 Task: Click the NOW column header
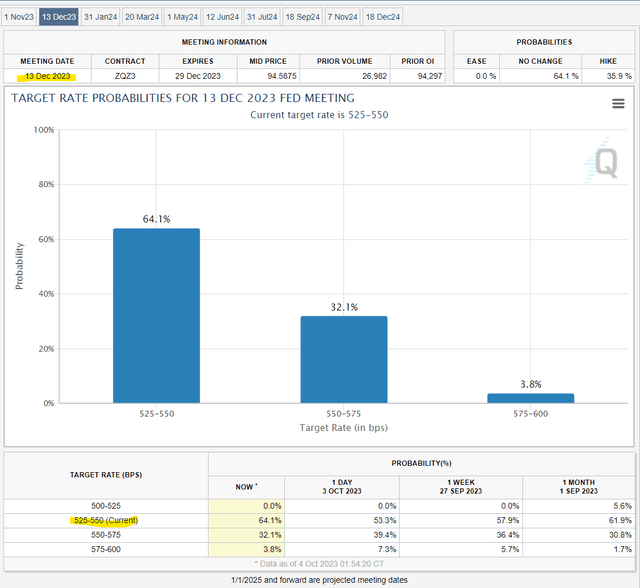point(247,487)
